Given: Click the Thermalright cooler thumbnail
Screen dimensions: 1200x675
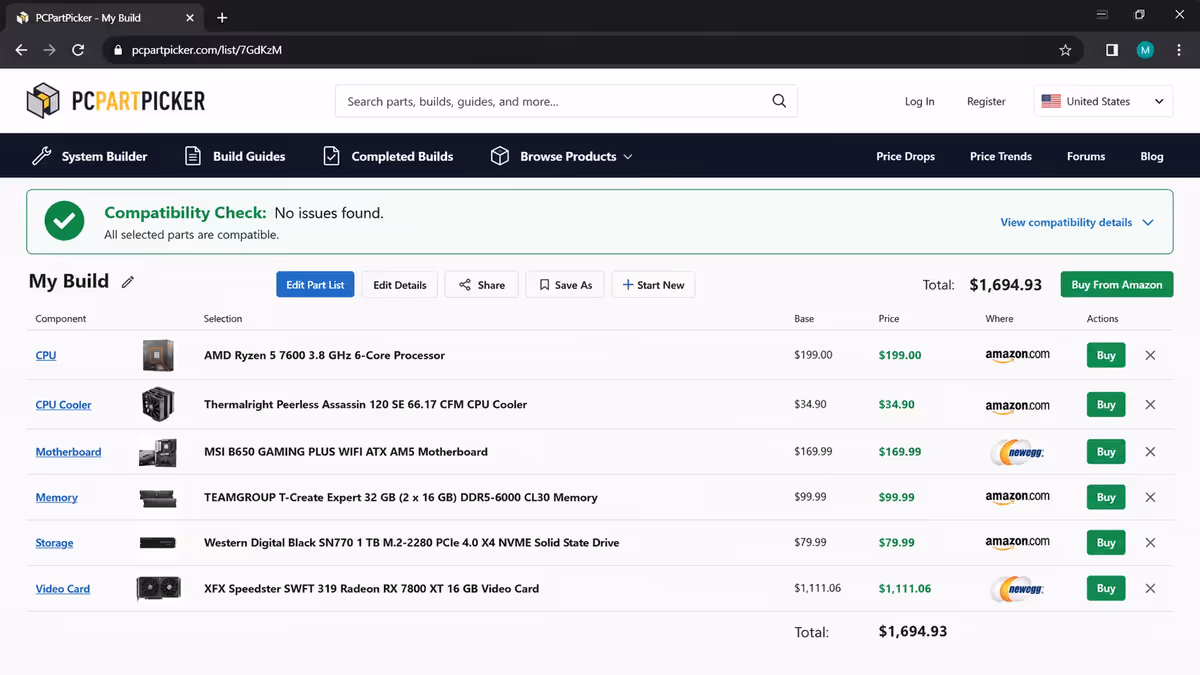Looking at the screenshot, I should (158, 404).
